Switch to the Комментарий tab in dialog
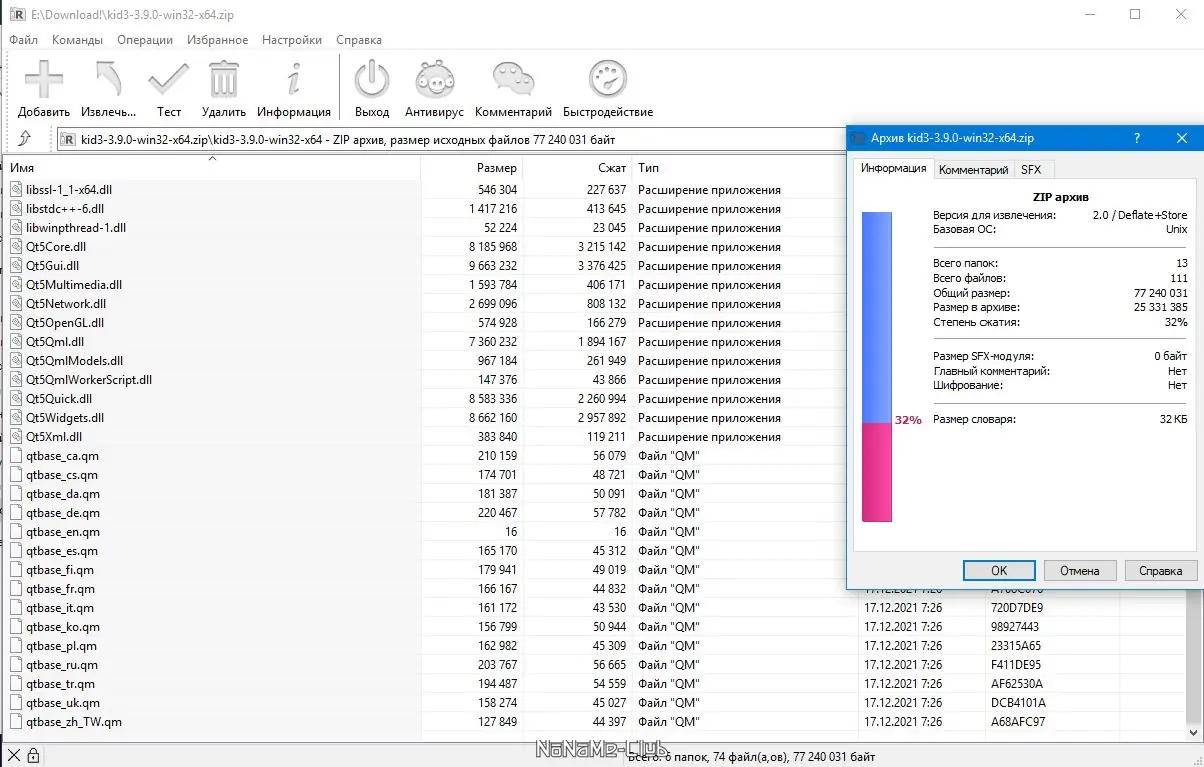 tap(973, 170)
